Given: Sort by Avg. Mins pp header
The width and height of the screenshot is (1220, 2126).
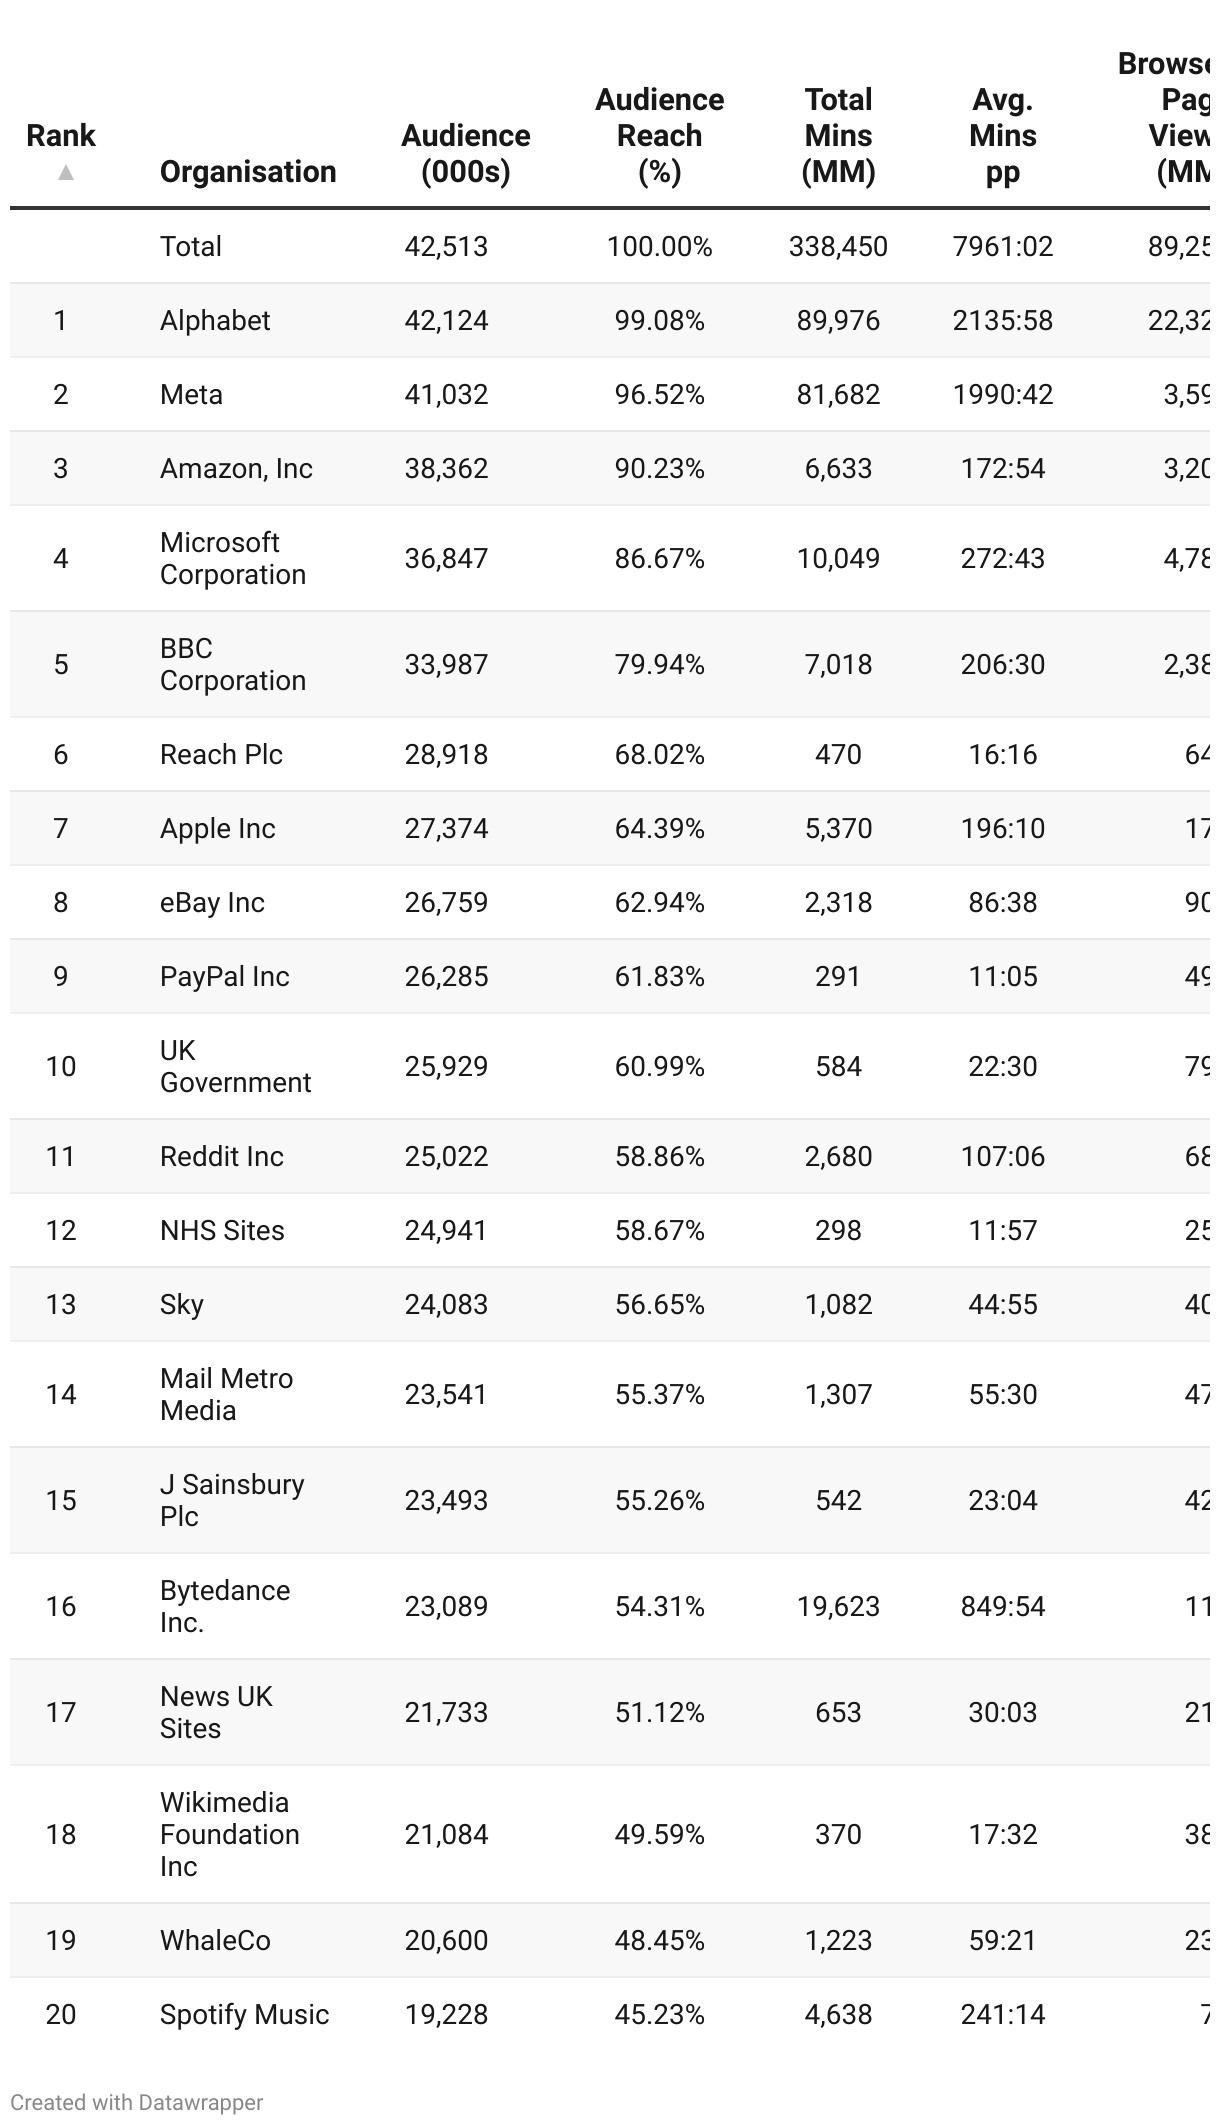Looking at the screenshot, I should click(1002, 136).
